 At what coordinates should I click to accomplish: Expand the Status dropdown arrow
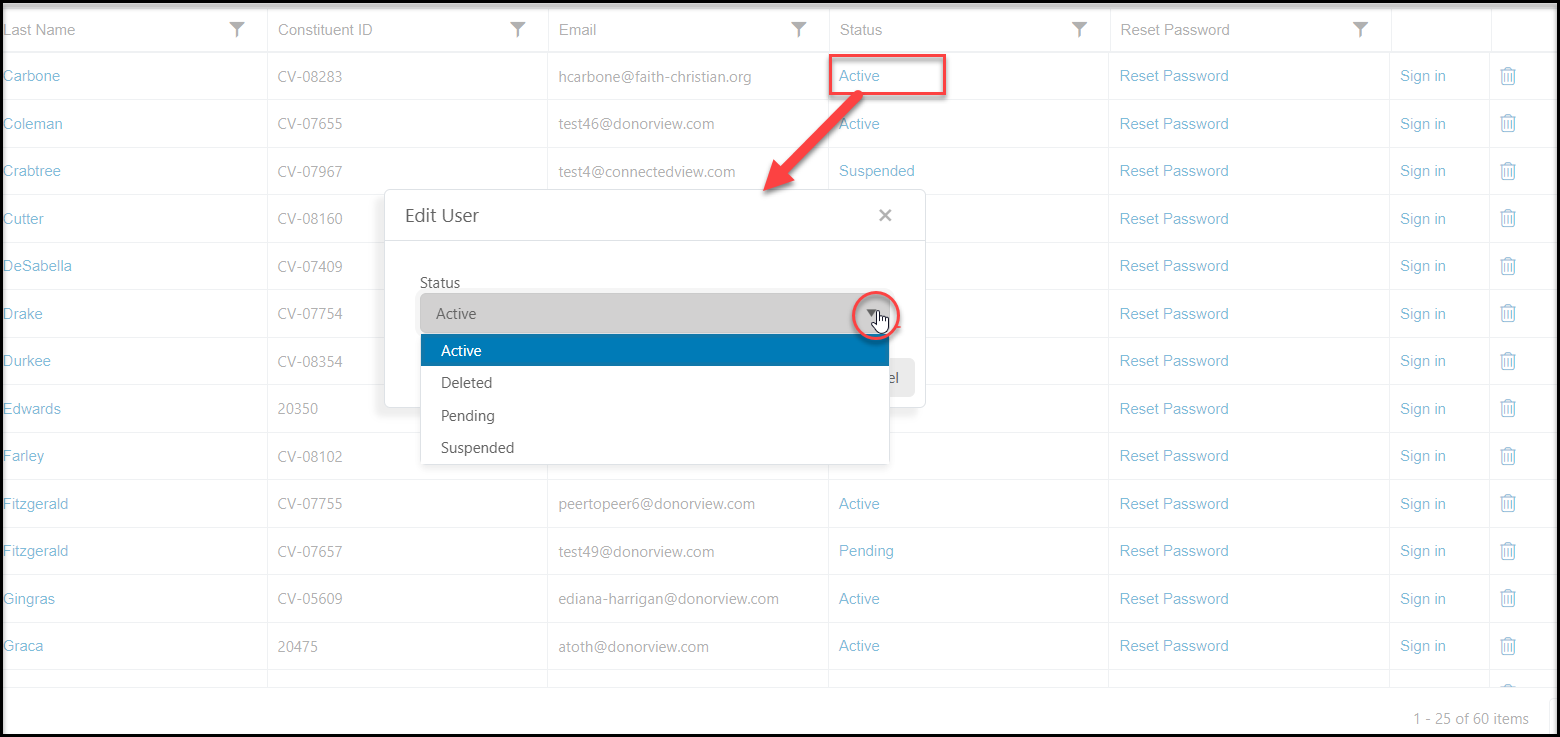pos(875,314)
